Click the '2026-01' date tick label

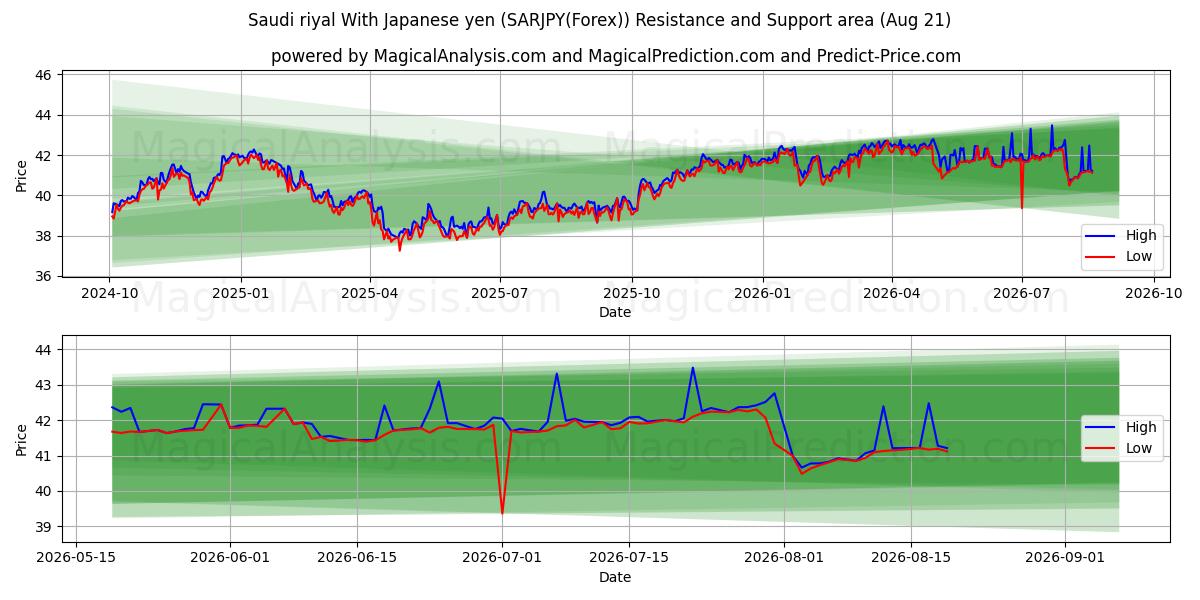click(x=762, y=294)
